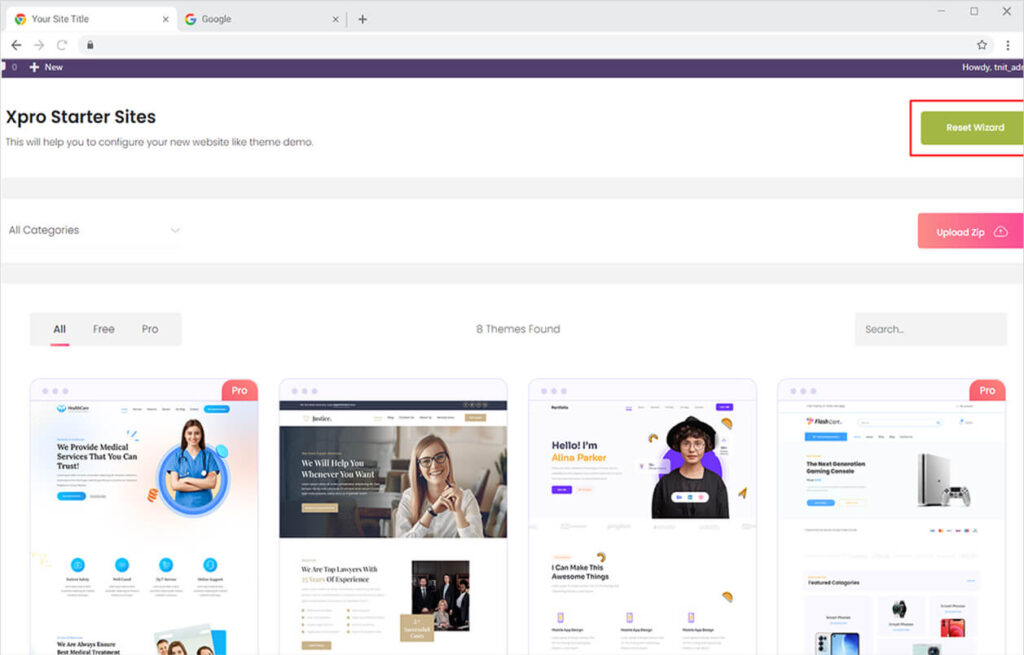1024x655 pixels.
Task: Click the theme Search input field
Action: click(930, 329)
